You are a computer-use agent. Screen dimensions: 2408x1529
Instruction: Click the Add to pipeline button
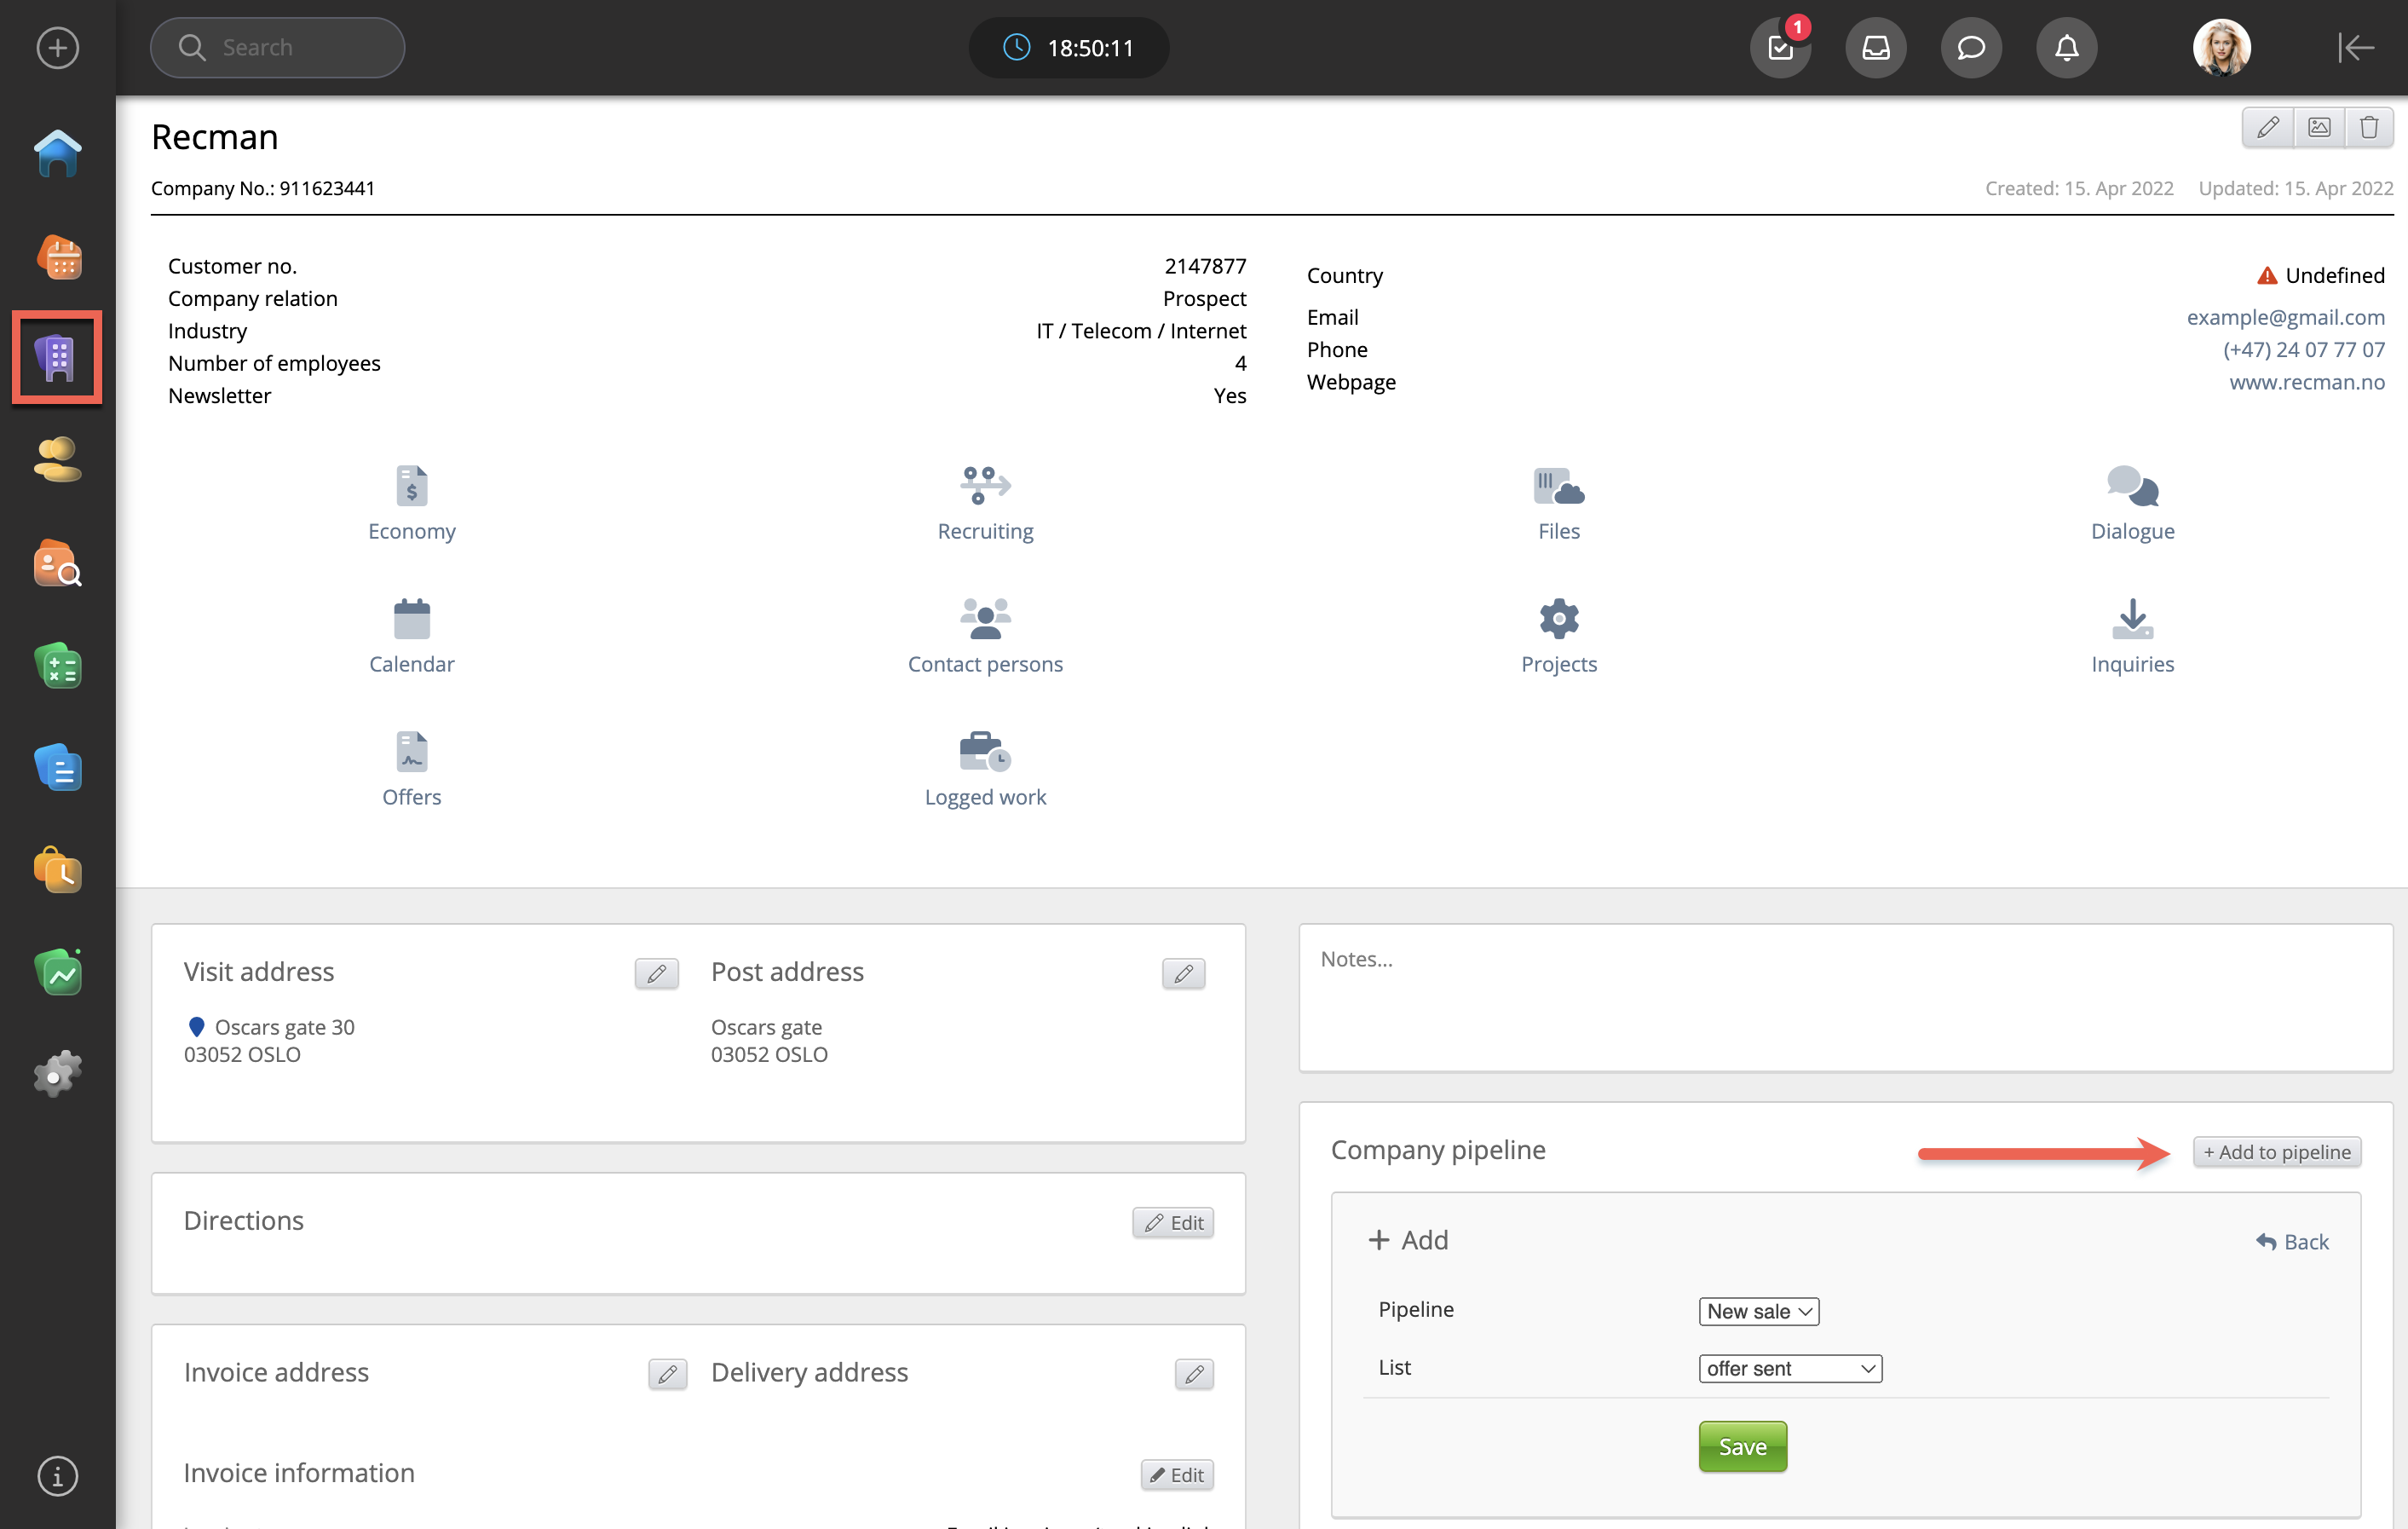click(x=2276, y=1152)
